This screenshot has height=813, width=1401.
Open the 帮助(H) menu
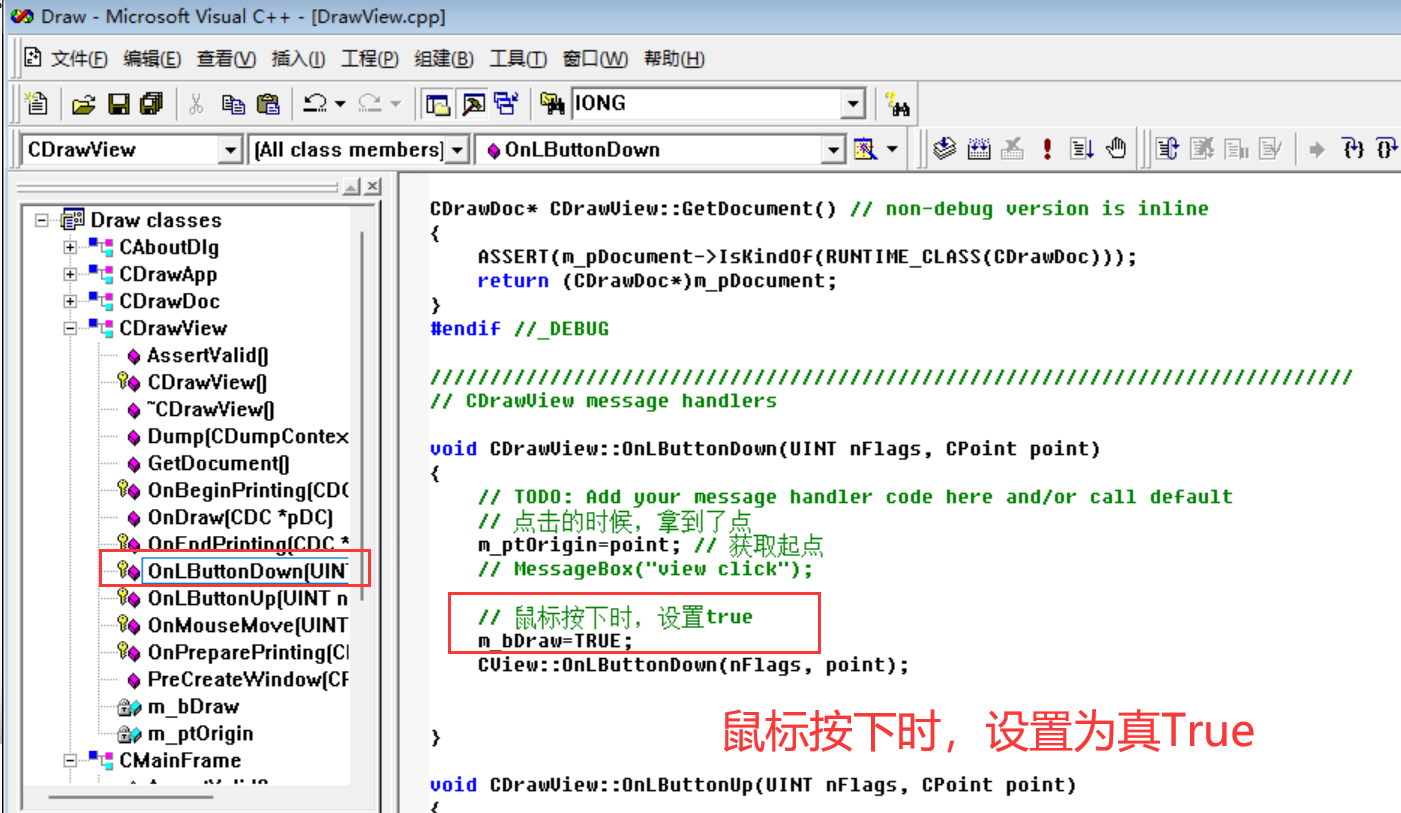click(x=674, y=59)
